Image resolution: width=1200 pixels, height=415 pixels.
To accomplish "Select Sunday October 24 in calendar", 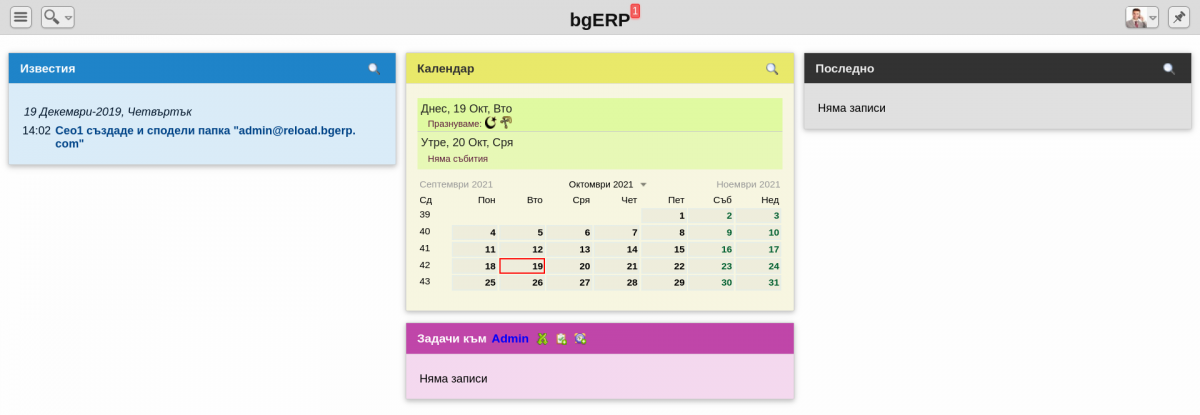I will coord(758,266).
